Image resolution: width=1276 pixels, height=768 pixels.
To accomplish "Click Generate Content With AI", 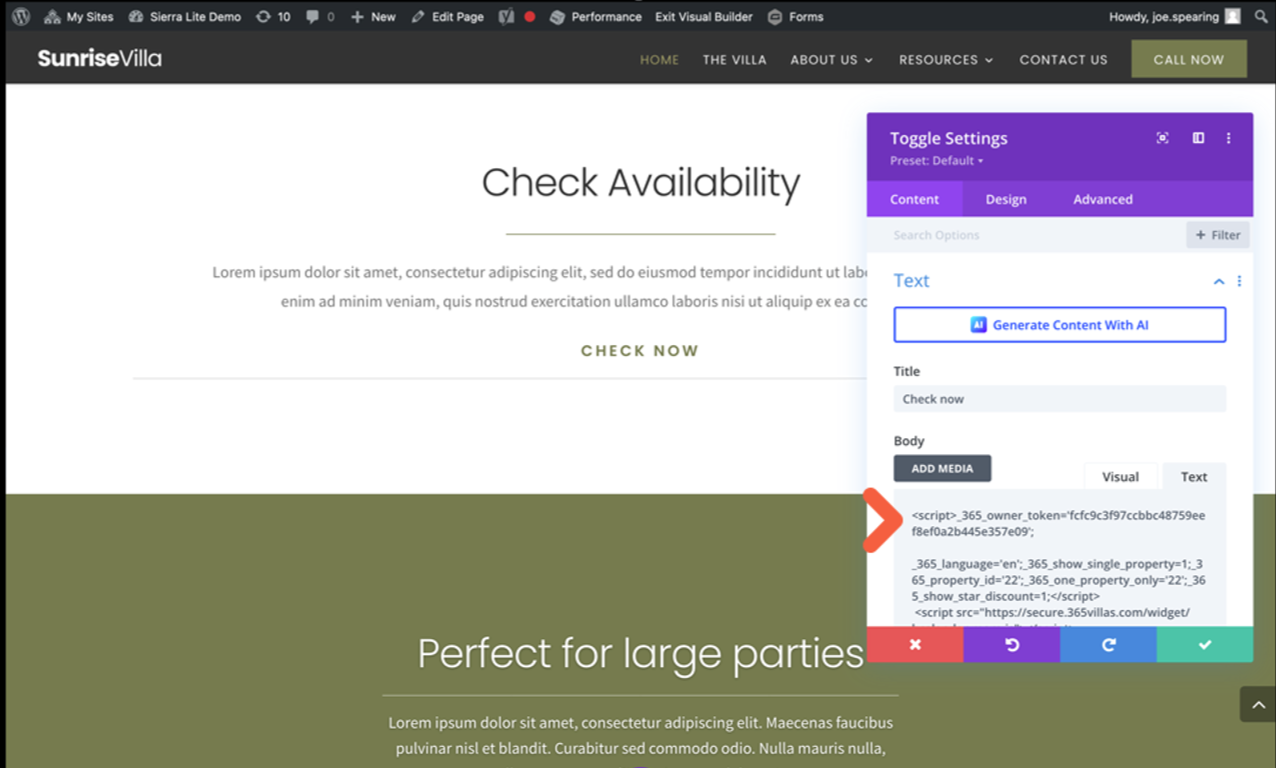I will pyautogui.click(x=1060, y=325).
